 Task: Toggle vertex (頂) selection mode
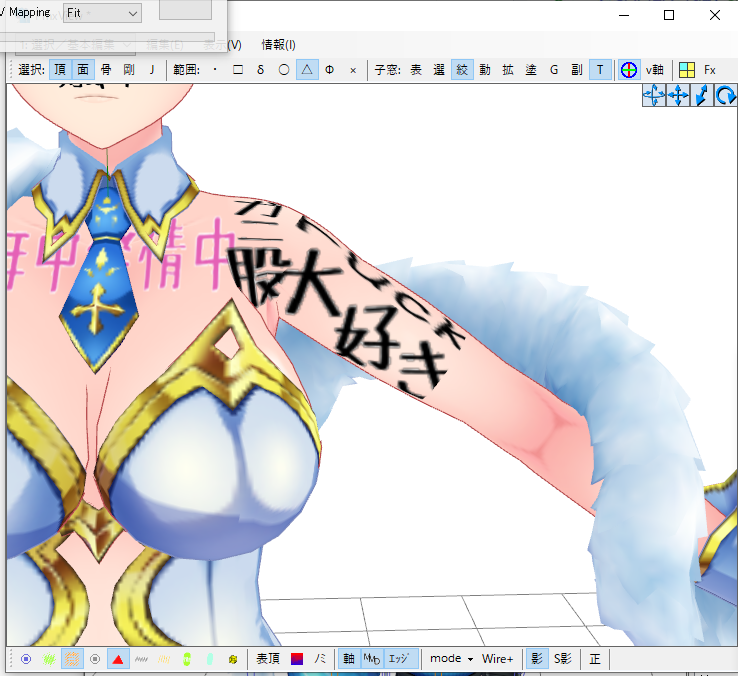(x=60, y=70)
